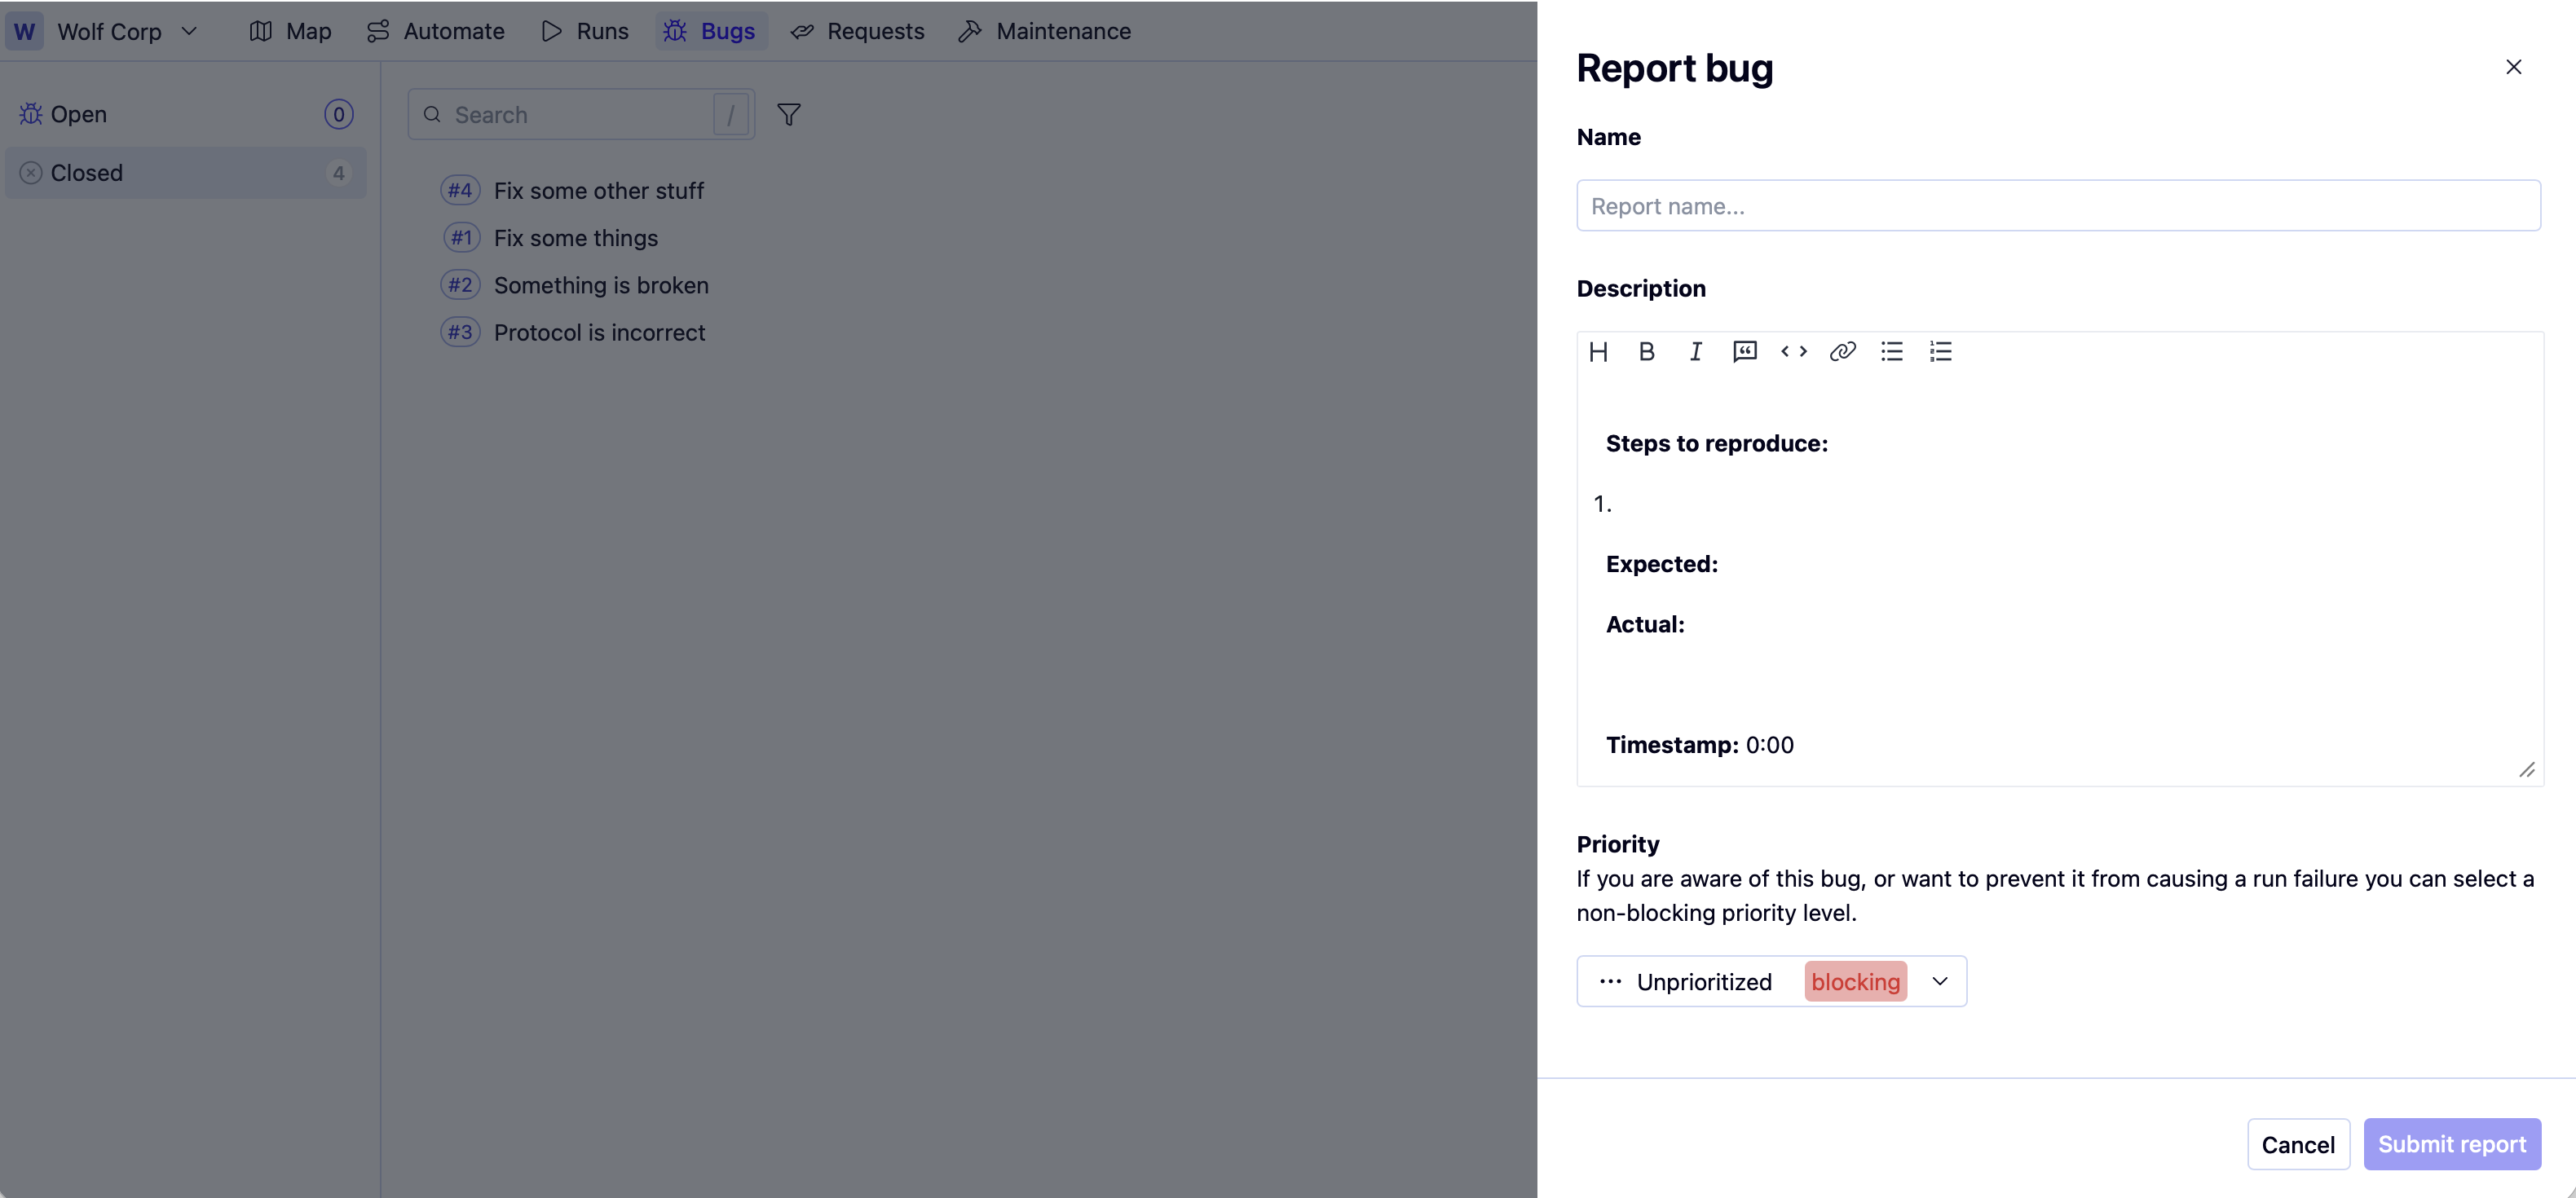This screenshot has width=2576, height=1198.
Task: Insert a code block using the code icon
Action: 1793,351
